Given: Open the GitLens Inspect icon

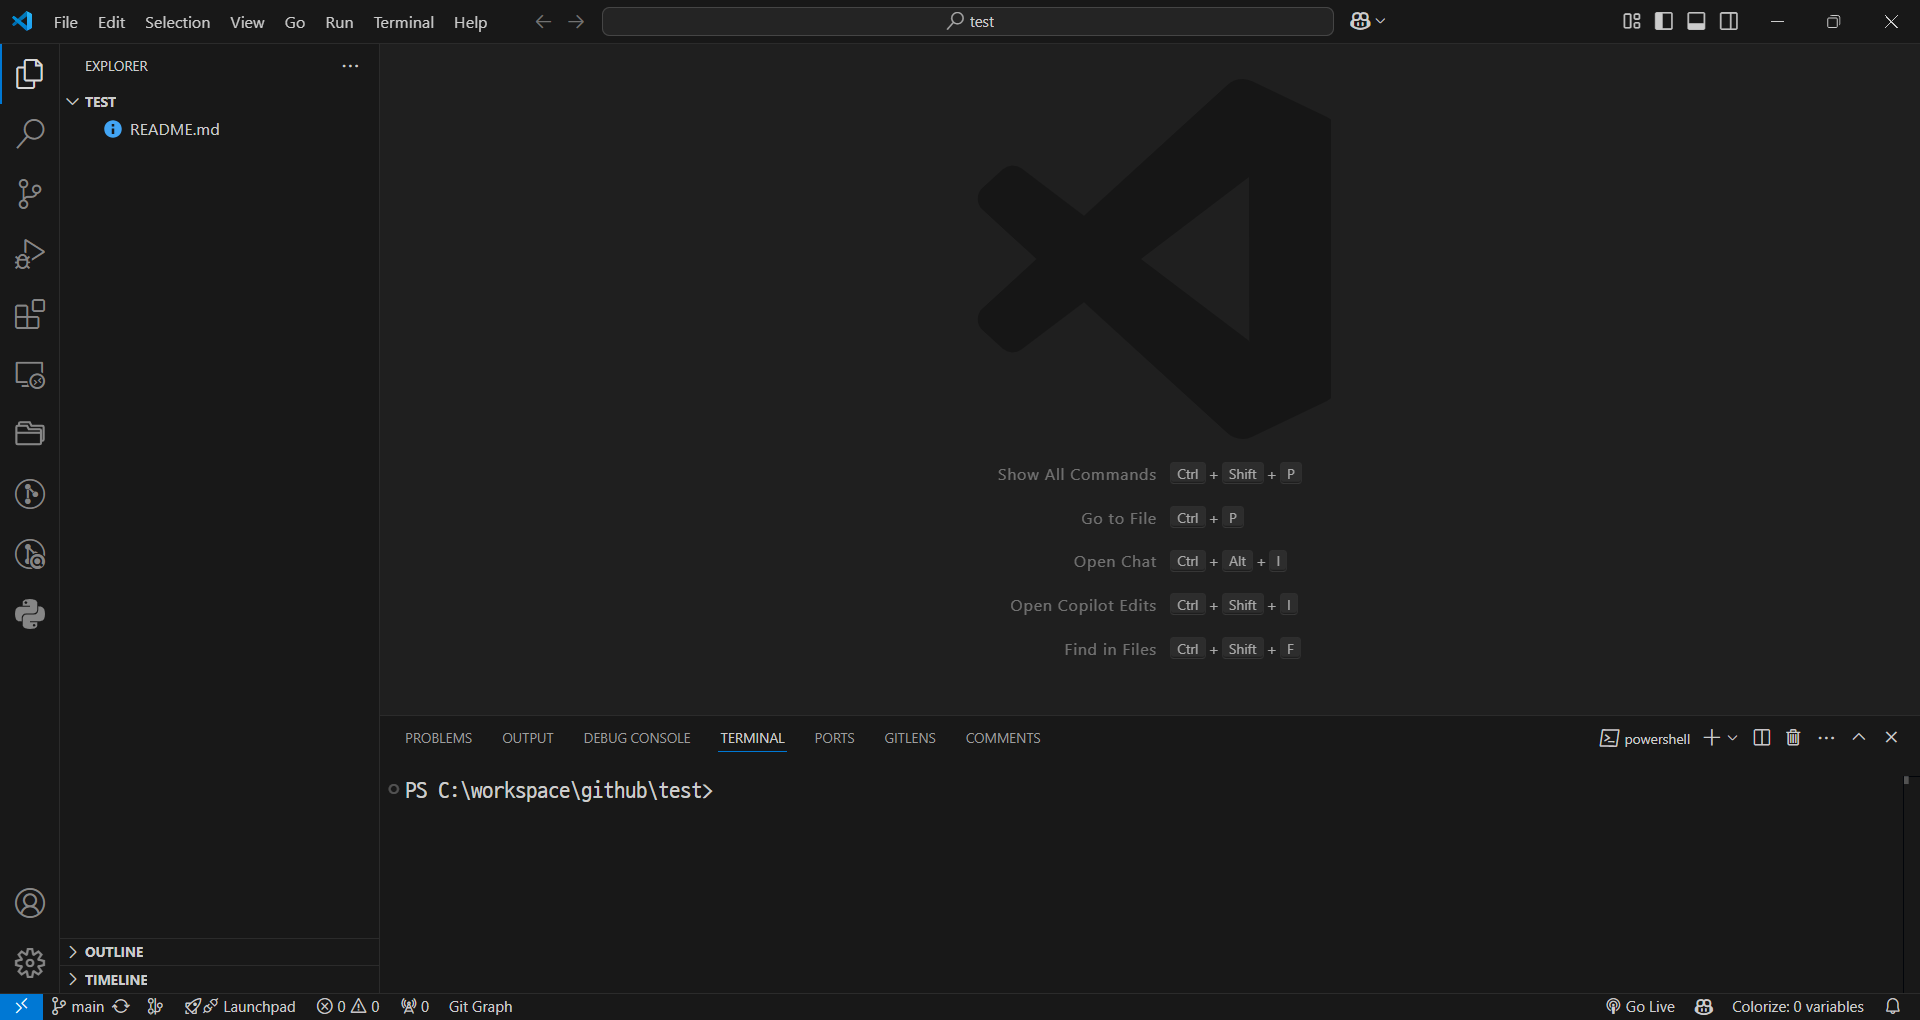Looking at the screenshot, I should [30, 554].
